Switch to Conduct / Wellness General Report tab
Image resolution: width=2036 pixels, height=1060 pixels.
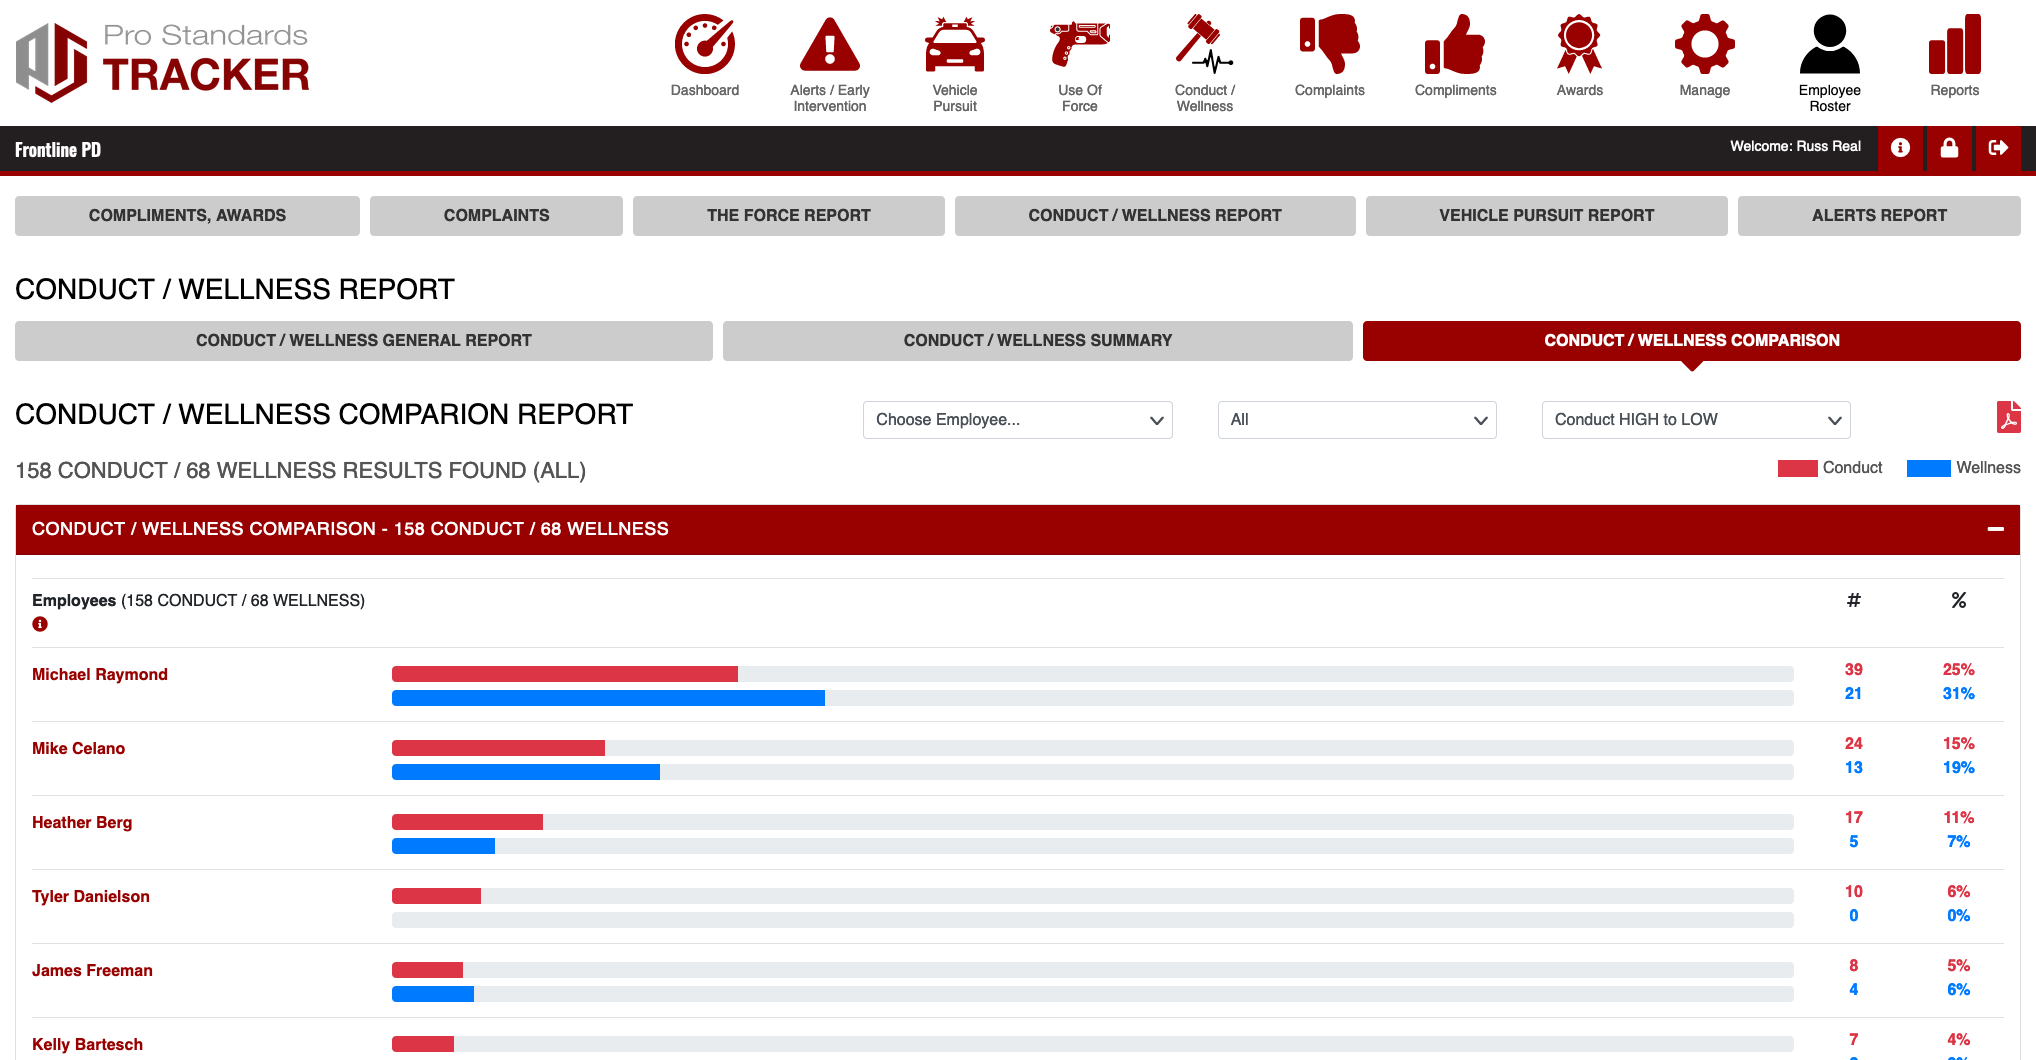pyautogui.click(x=363, y=341)
